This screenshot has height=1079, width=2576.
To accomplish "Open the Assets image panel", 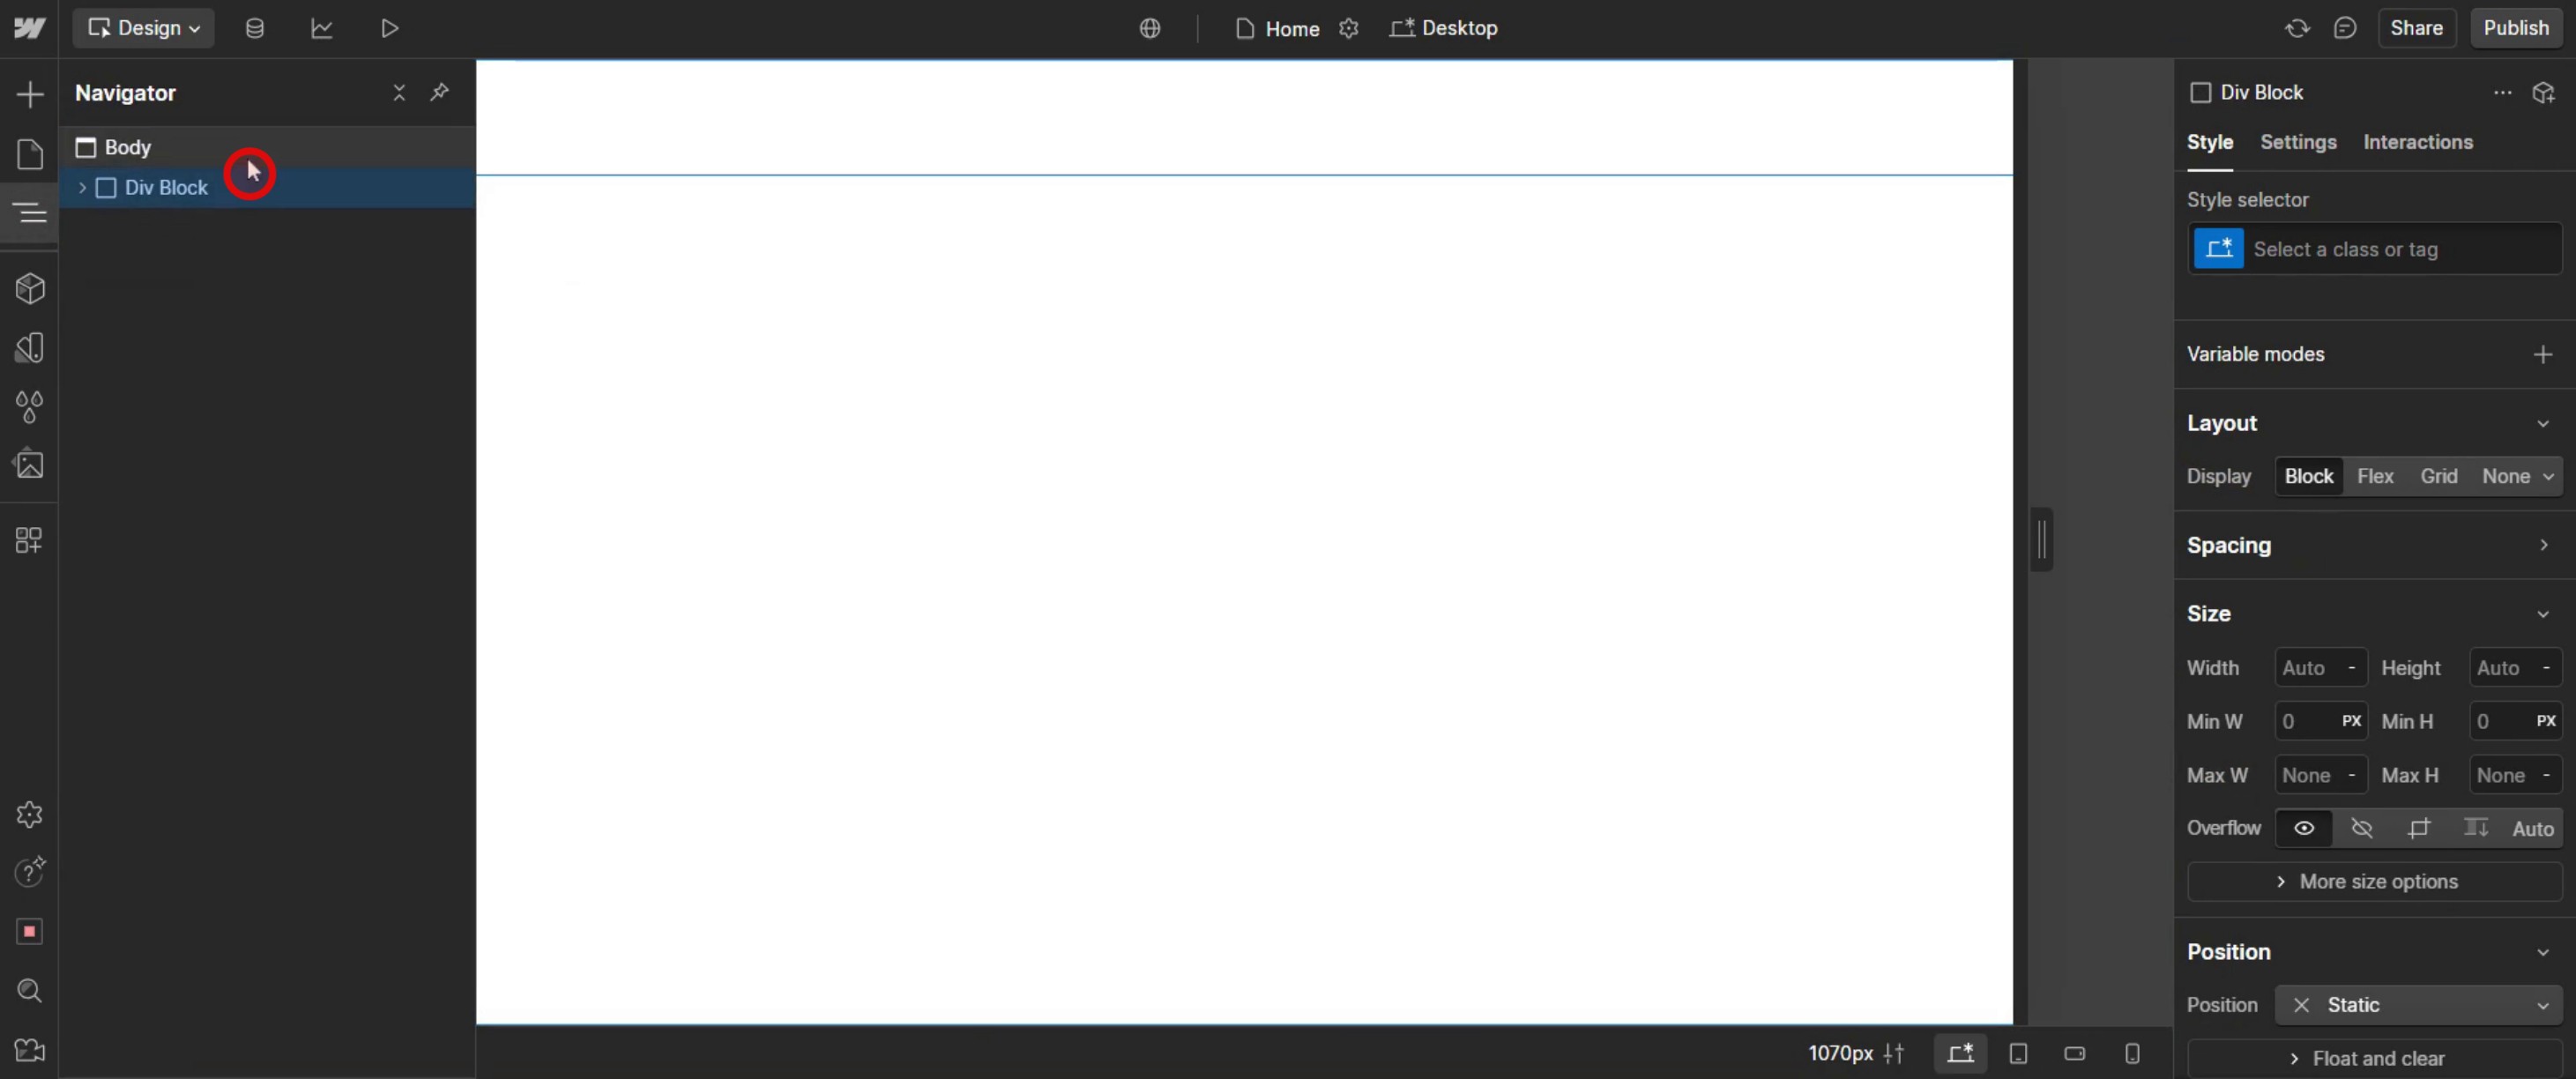I will pos(30,465).
